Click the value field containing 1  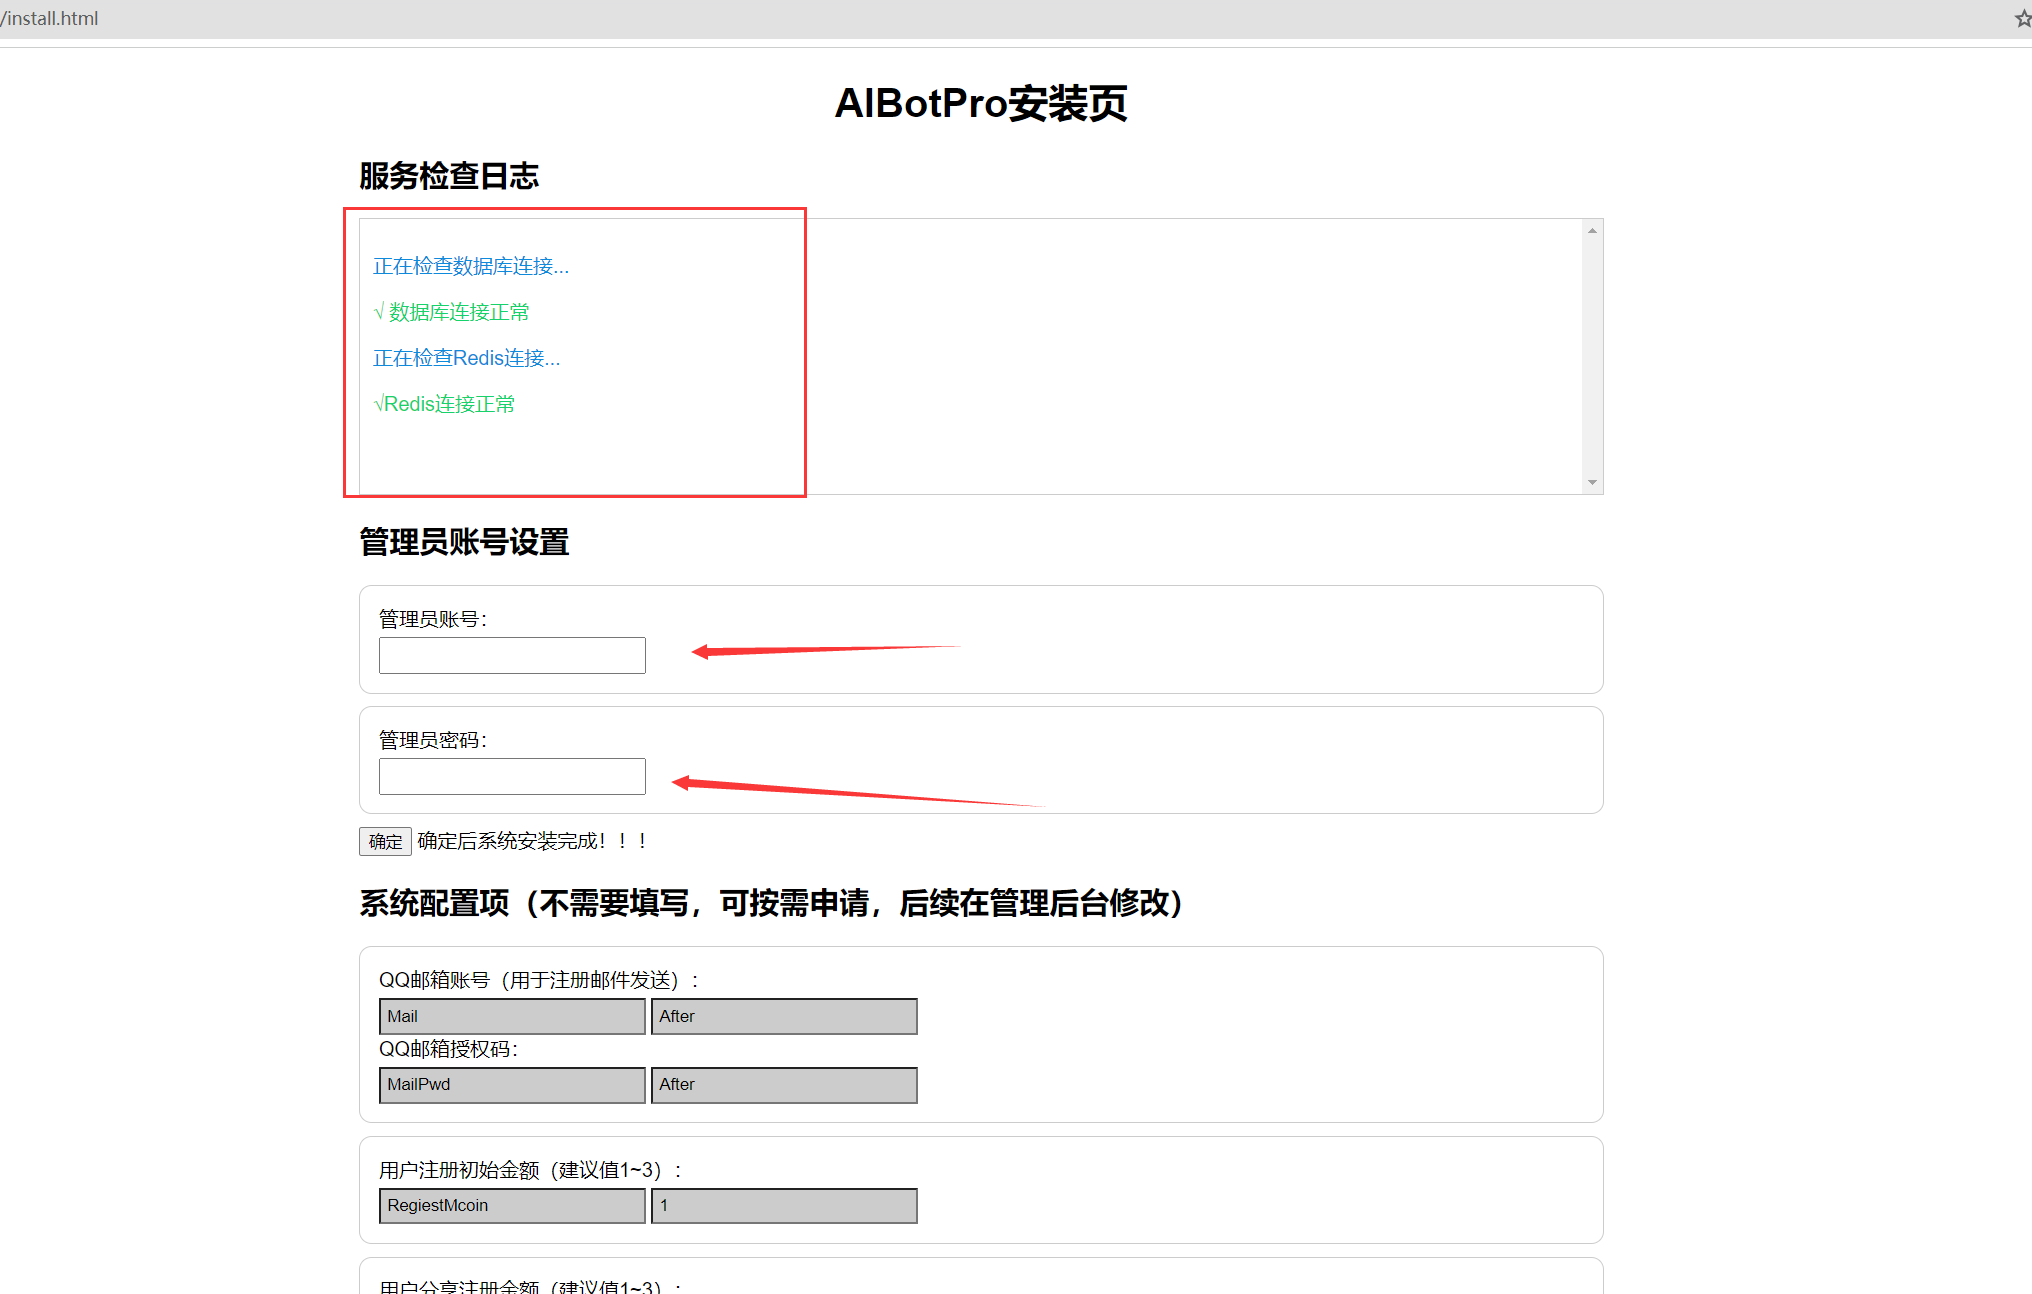(784, 1206)
